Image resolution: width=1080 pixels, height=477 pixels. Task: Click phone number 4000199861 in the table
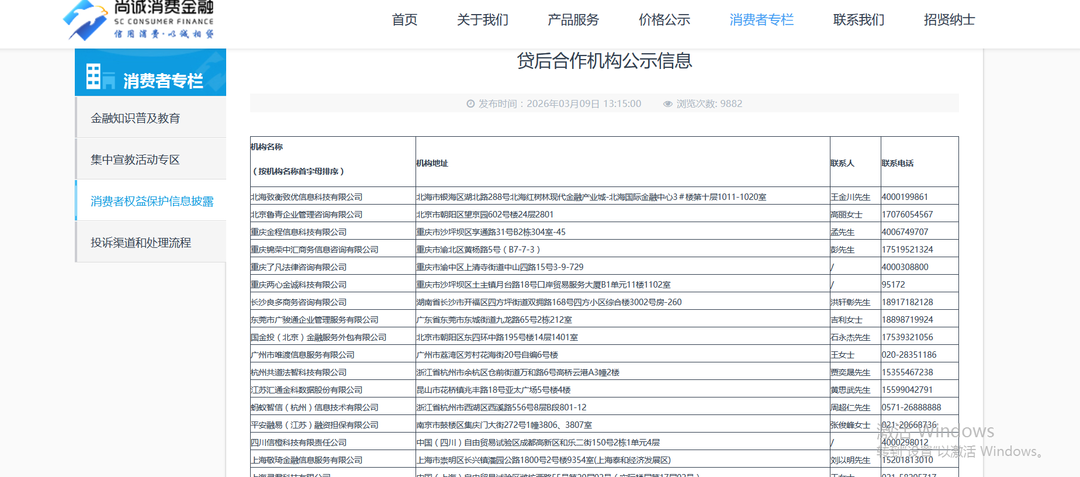905,197
